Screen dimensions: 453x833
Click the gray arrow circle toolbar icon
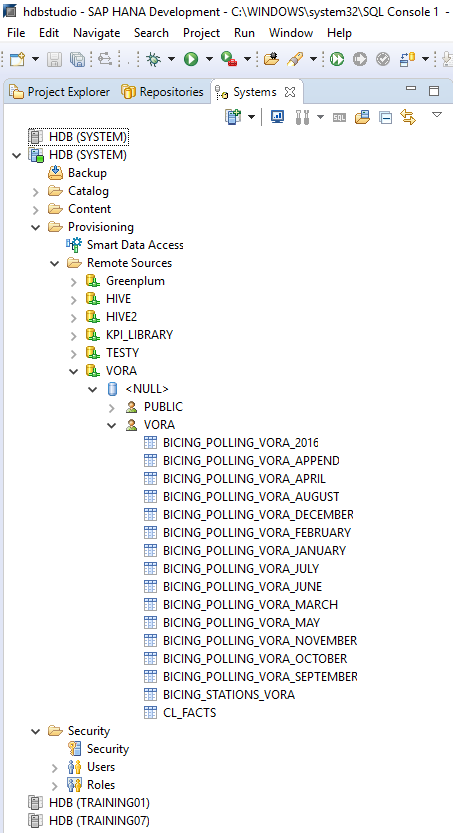pyautogui.click(x=360, y=59)
